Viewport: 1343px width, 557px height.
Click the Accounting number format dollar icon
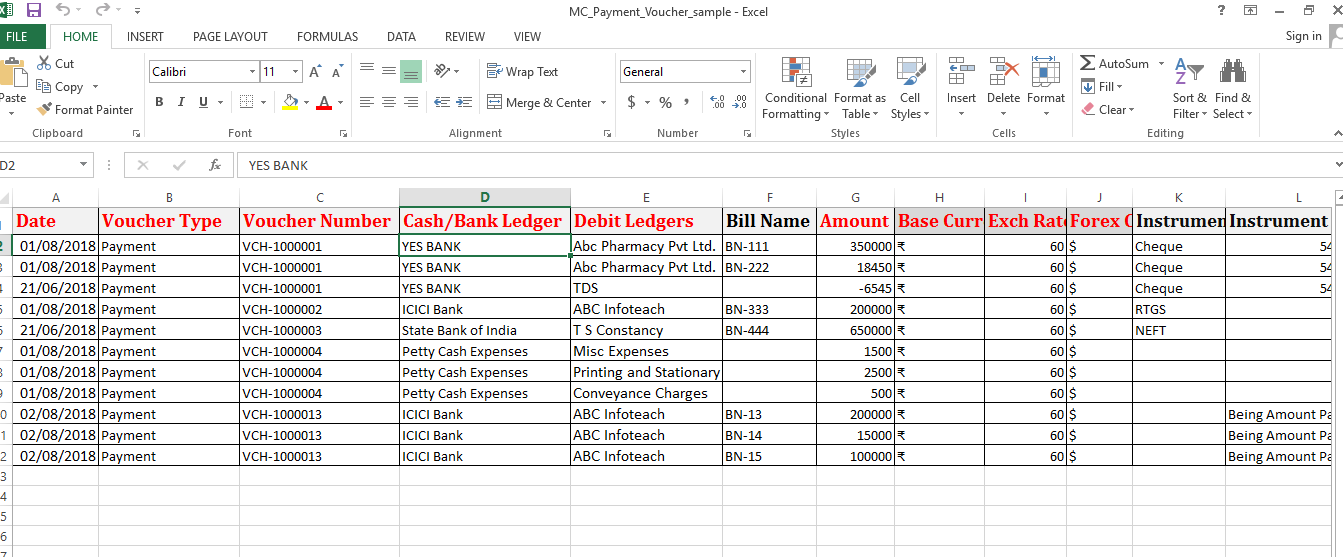[x=631, y=102]
